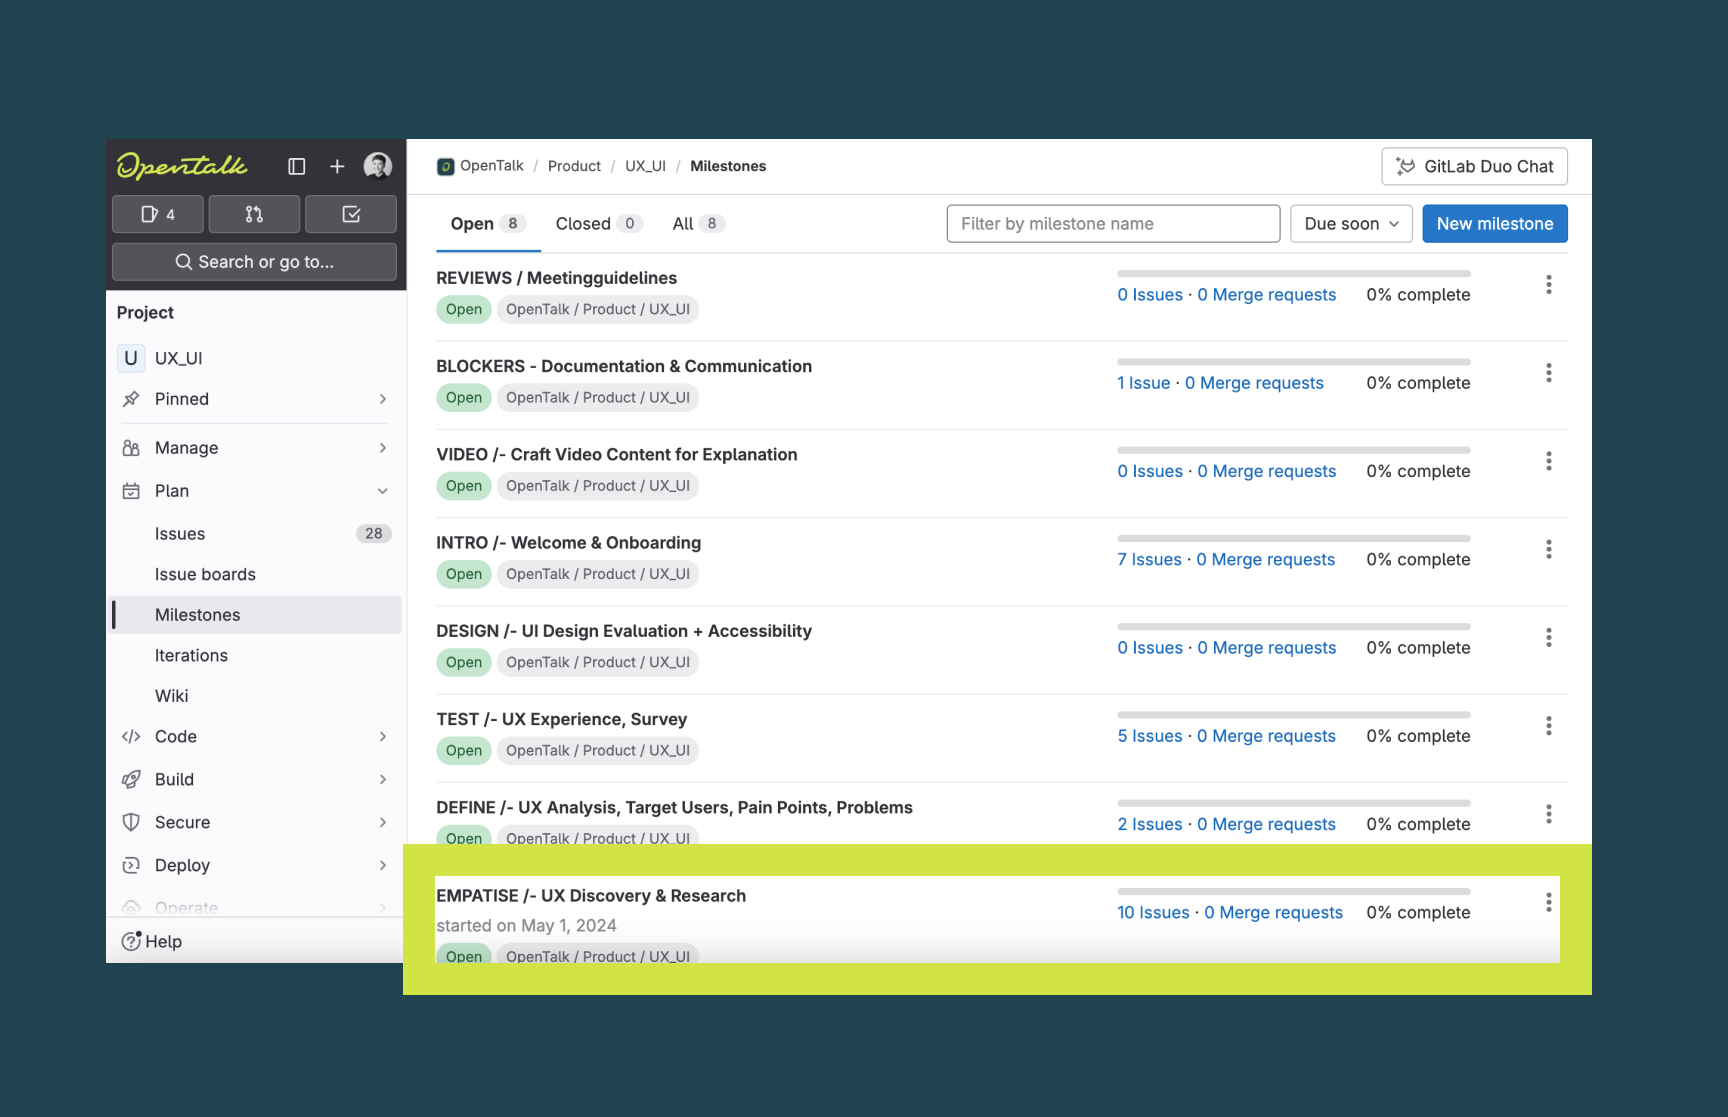The width and height of the screenshot is (1728, 1117).
Task: Open the Due soon sort dropdown
Action: [x=1350, y=224]
